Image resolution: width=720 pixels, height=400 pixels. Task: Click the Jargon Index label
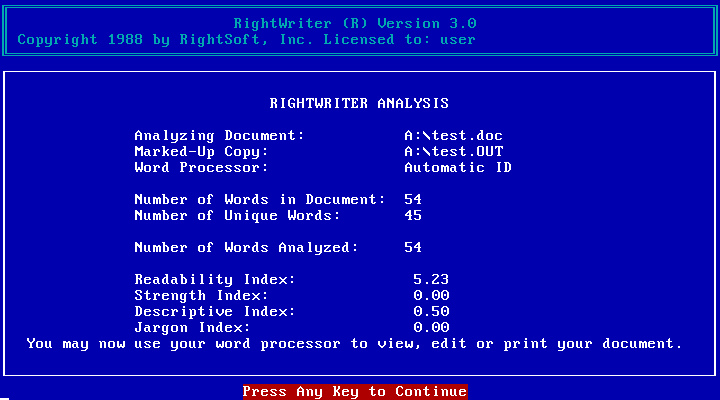(192, 328)
